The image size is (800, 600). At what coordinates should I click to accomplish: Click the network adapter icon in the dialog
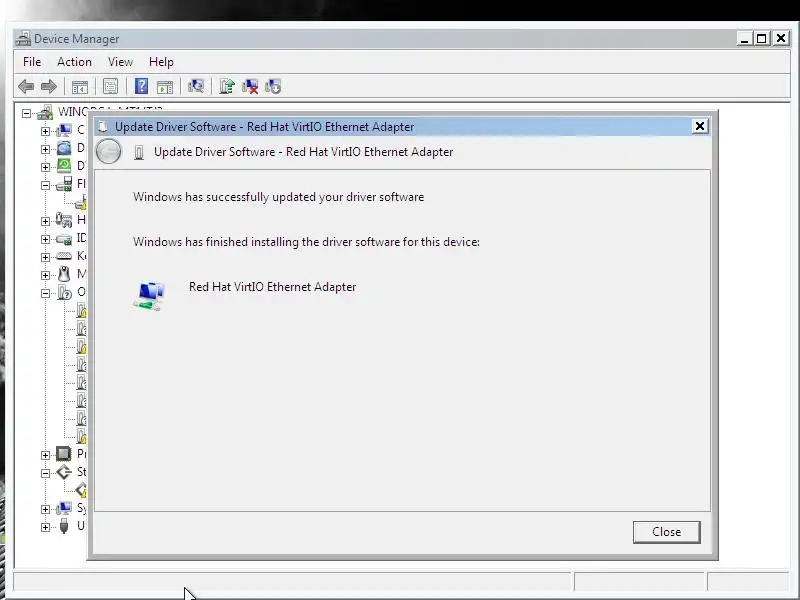tap(149, 296)
